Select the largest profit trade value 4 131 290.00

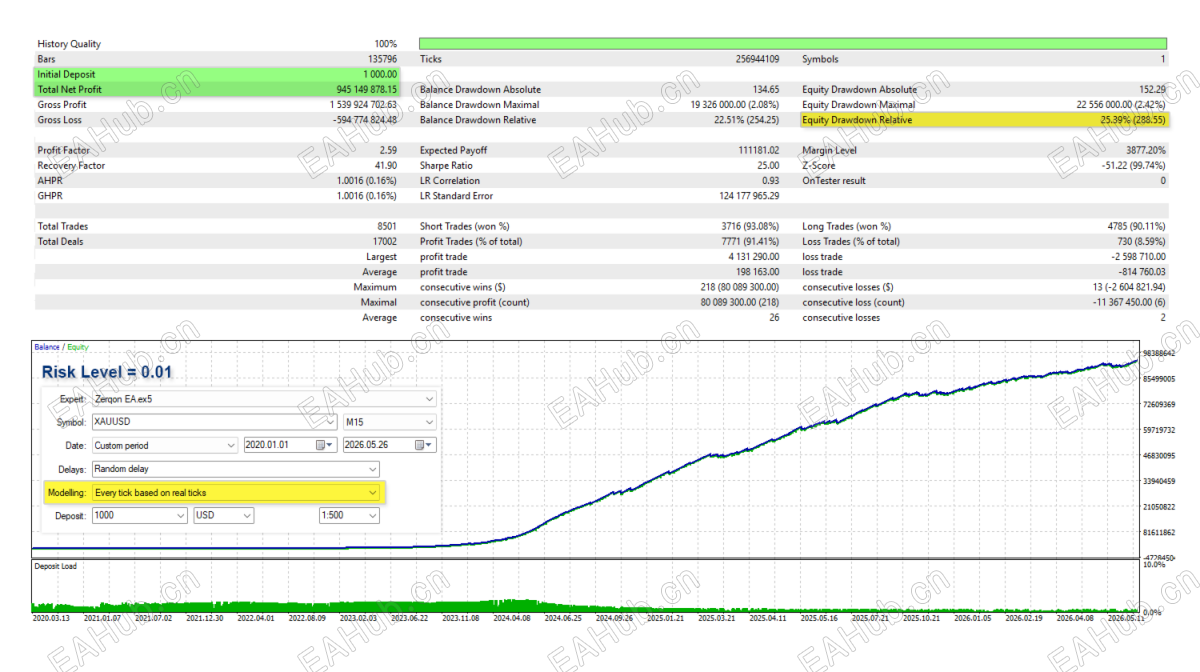752,257
